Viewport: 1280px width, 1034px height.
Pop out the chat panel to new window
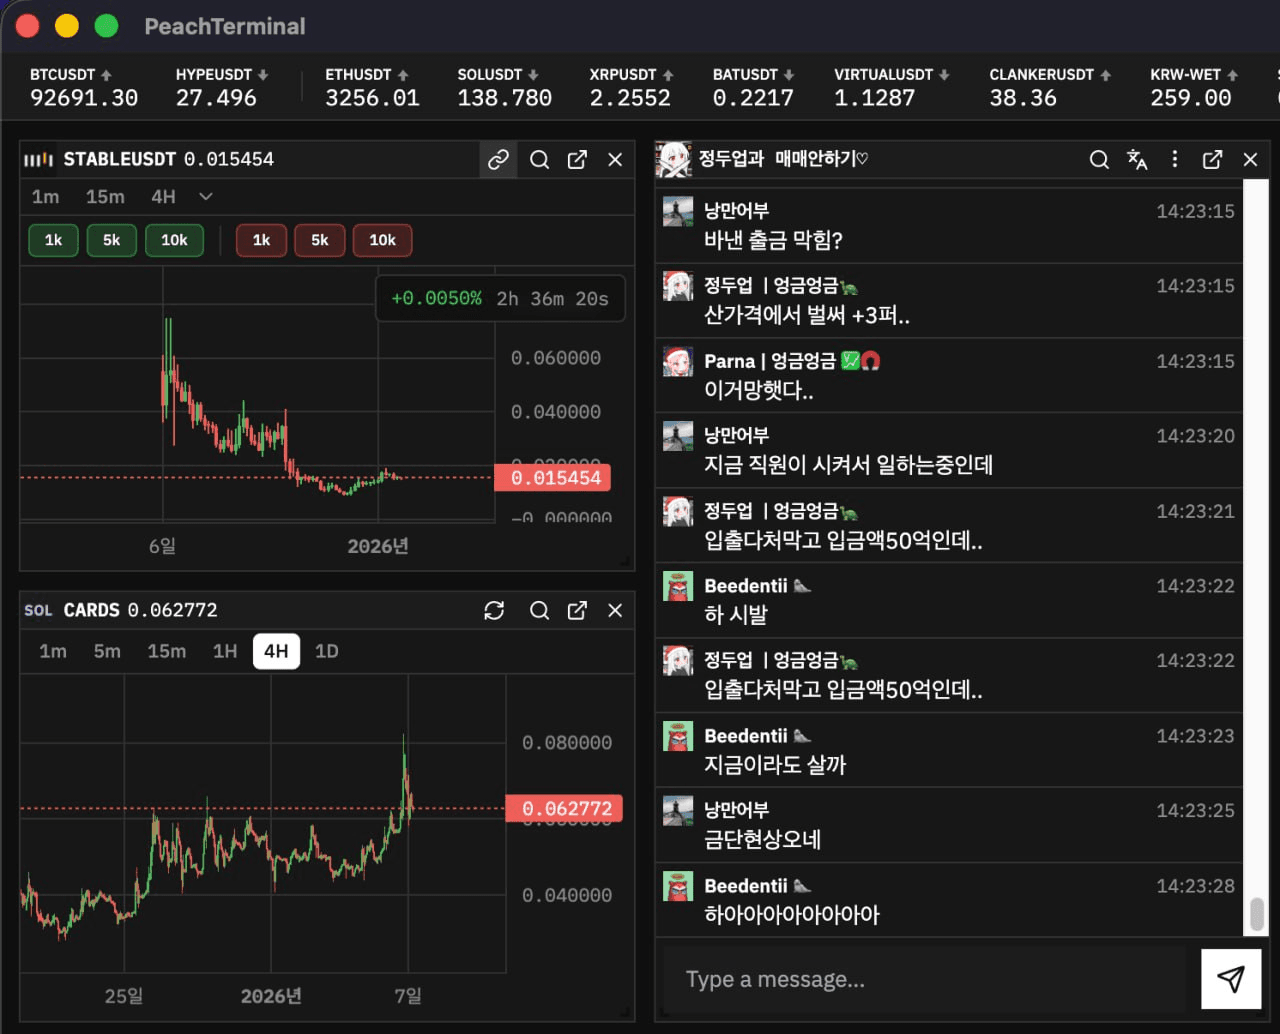tap(1212, 159)
